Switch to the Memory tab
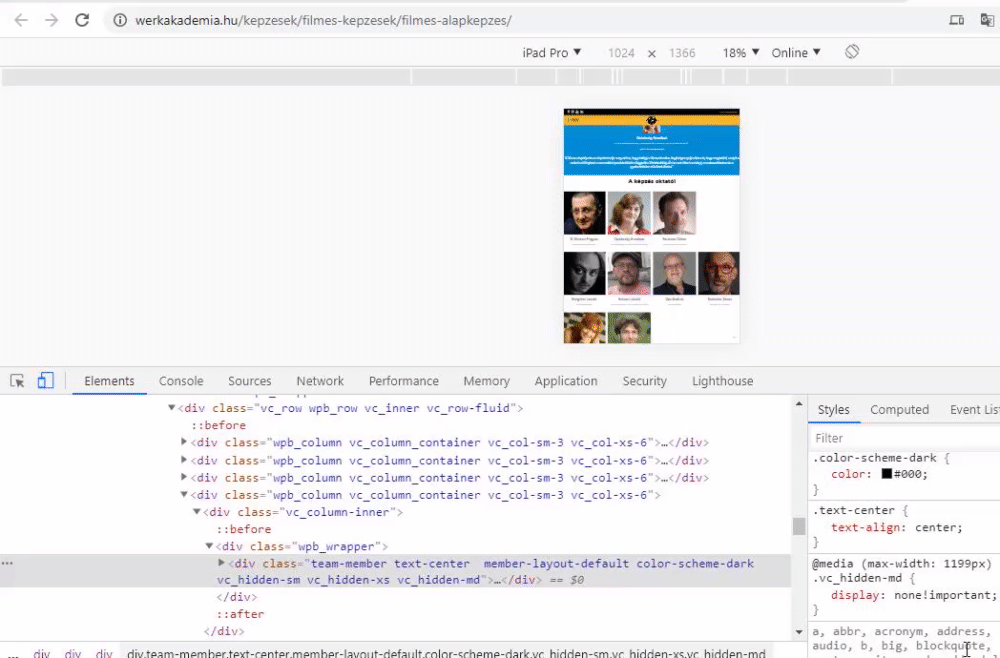The height and width of the screenshot is (658, 1000). (487, 381)
